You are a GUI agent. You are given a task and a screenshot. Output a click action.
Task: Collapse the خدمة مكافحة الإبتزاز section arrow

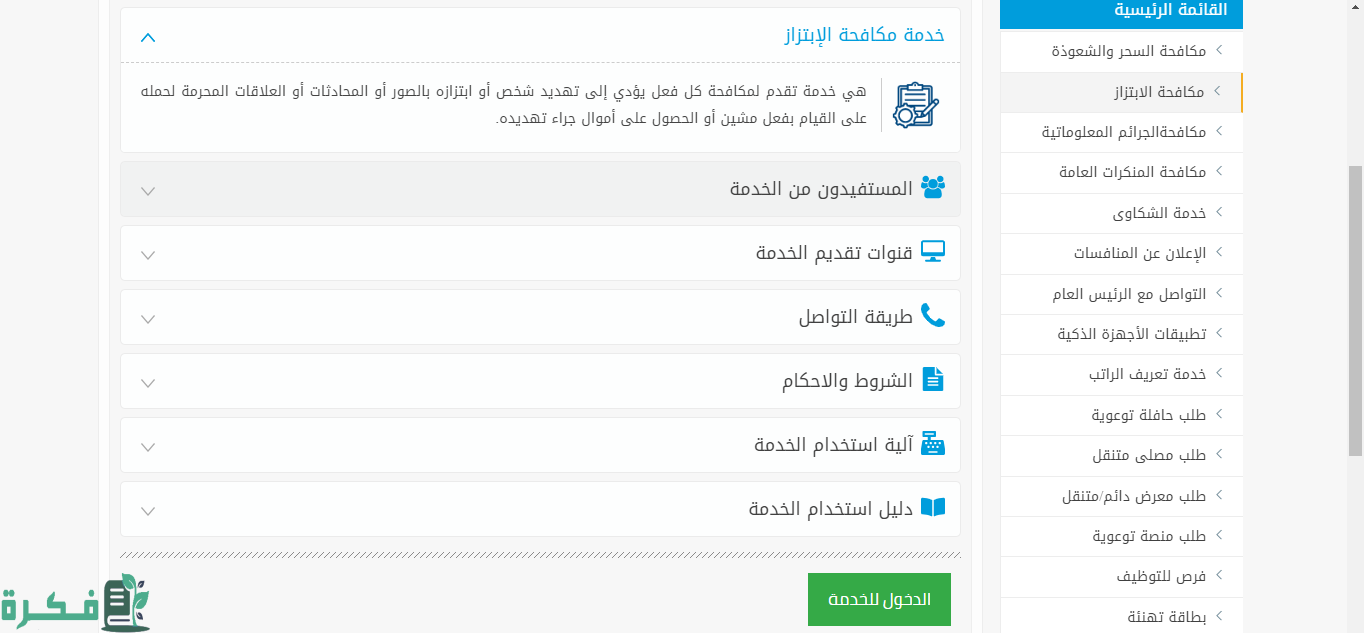[x=148, y=38]
